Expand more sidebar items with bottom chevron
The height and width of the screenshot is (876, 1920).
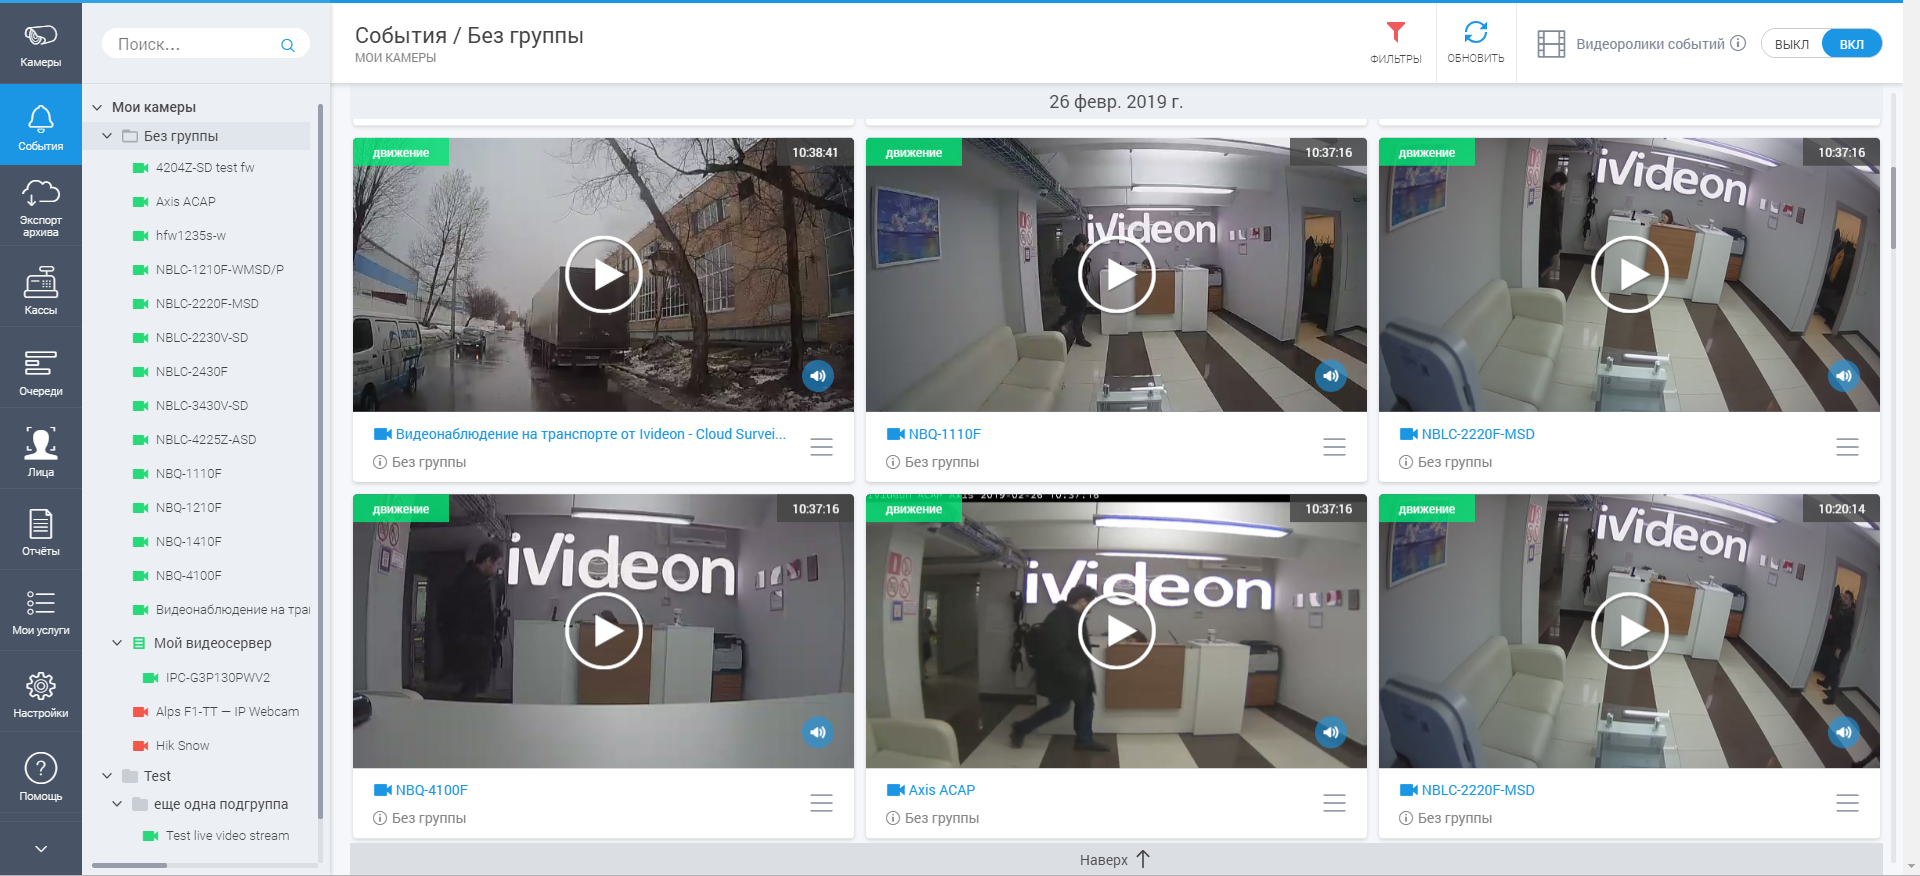(x=41, y=848)
